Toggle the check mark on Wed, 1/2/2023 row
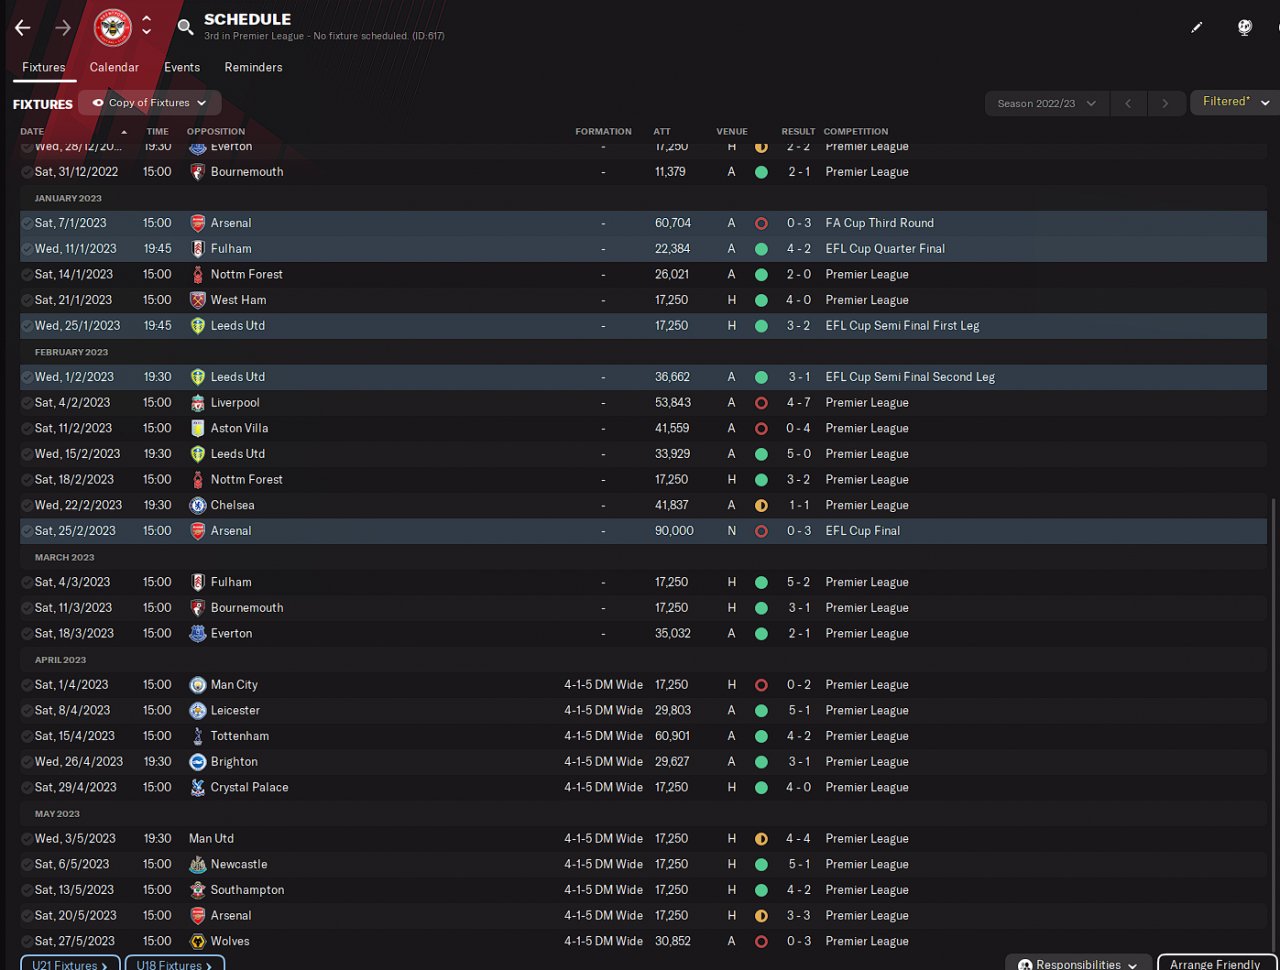The image size is (1280, 970). pyautogui.click(x=27, y=377)
